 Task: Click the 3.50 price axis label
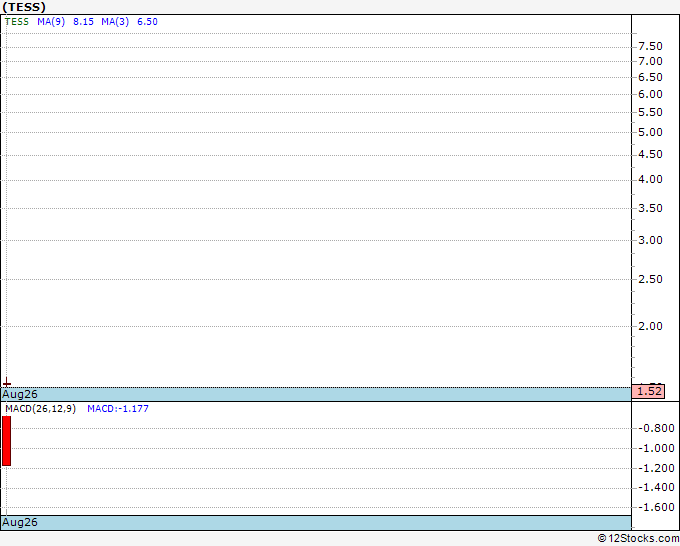pos(650,208)
